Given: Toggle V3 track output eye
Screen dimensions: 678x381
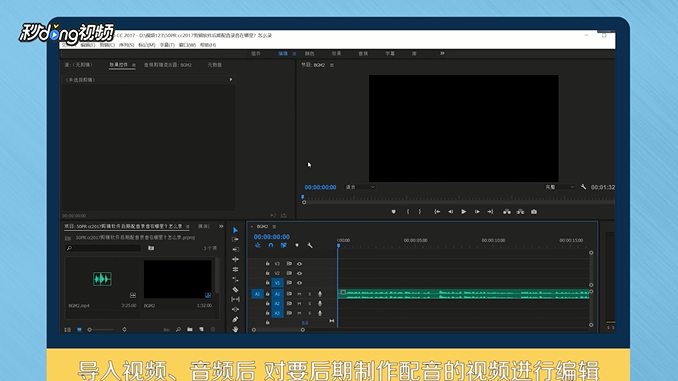Looking at the screenshot, I should pos(299,263).
